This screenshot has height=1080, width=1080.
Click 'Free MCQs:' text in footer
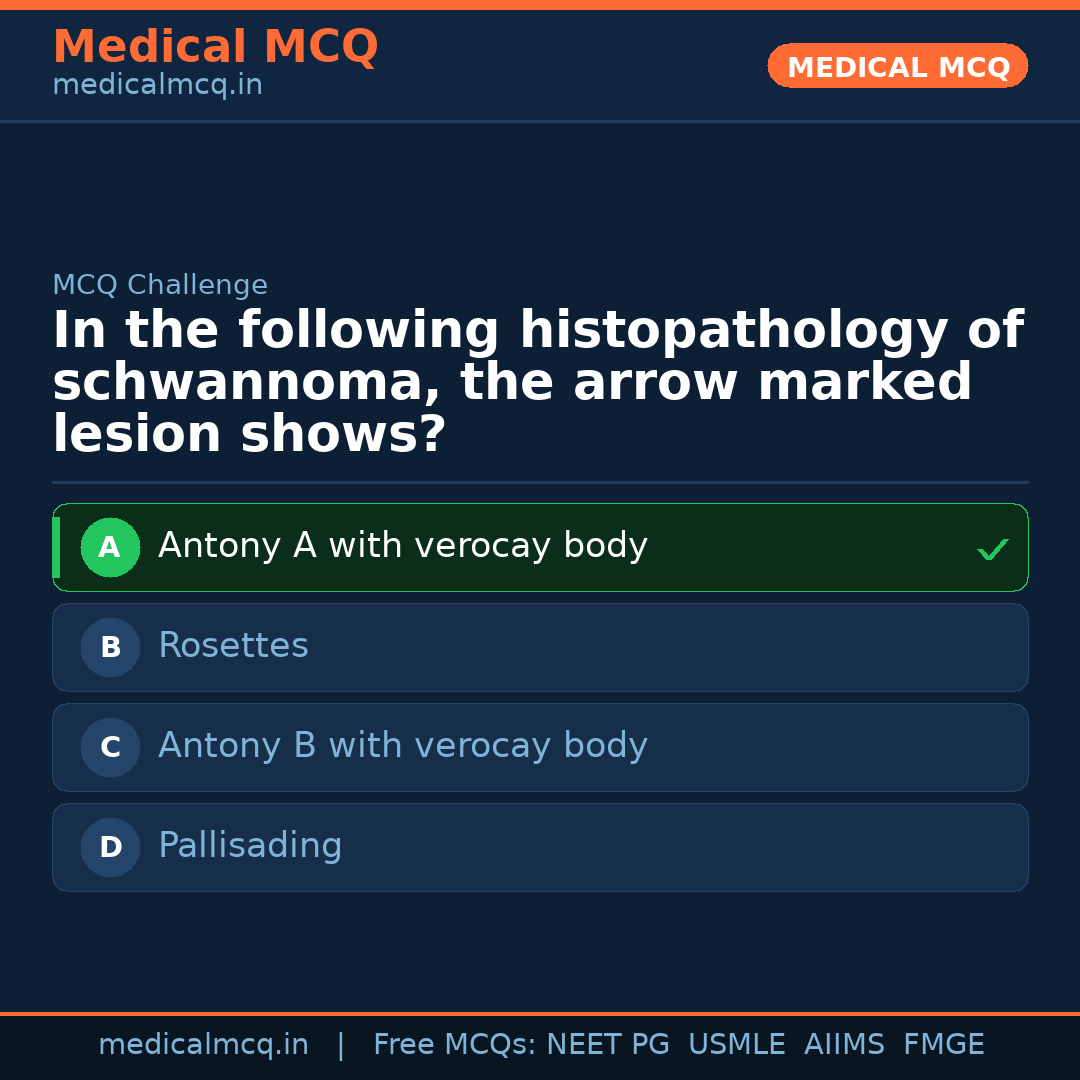(455, 1045)
